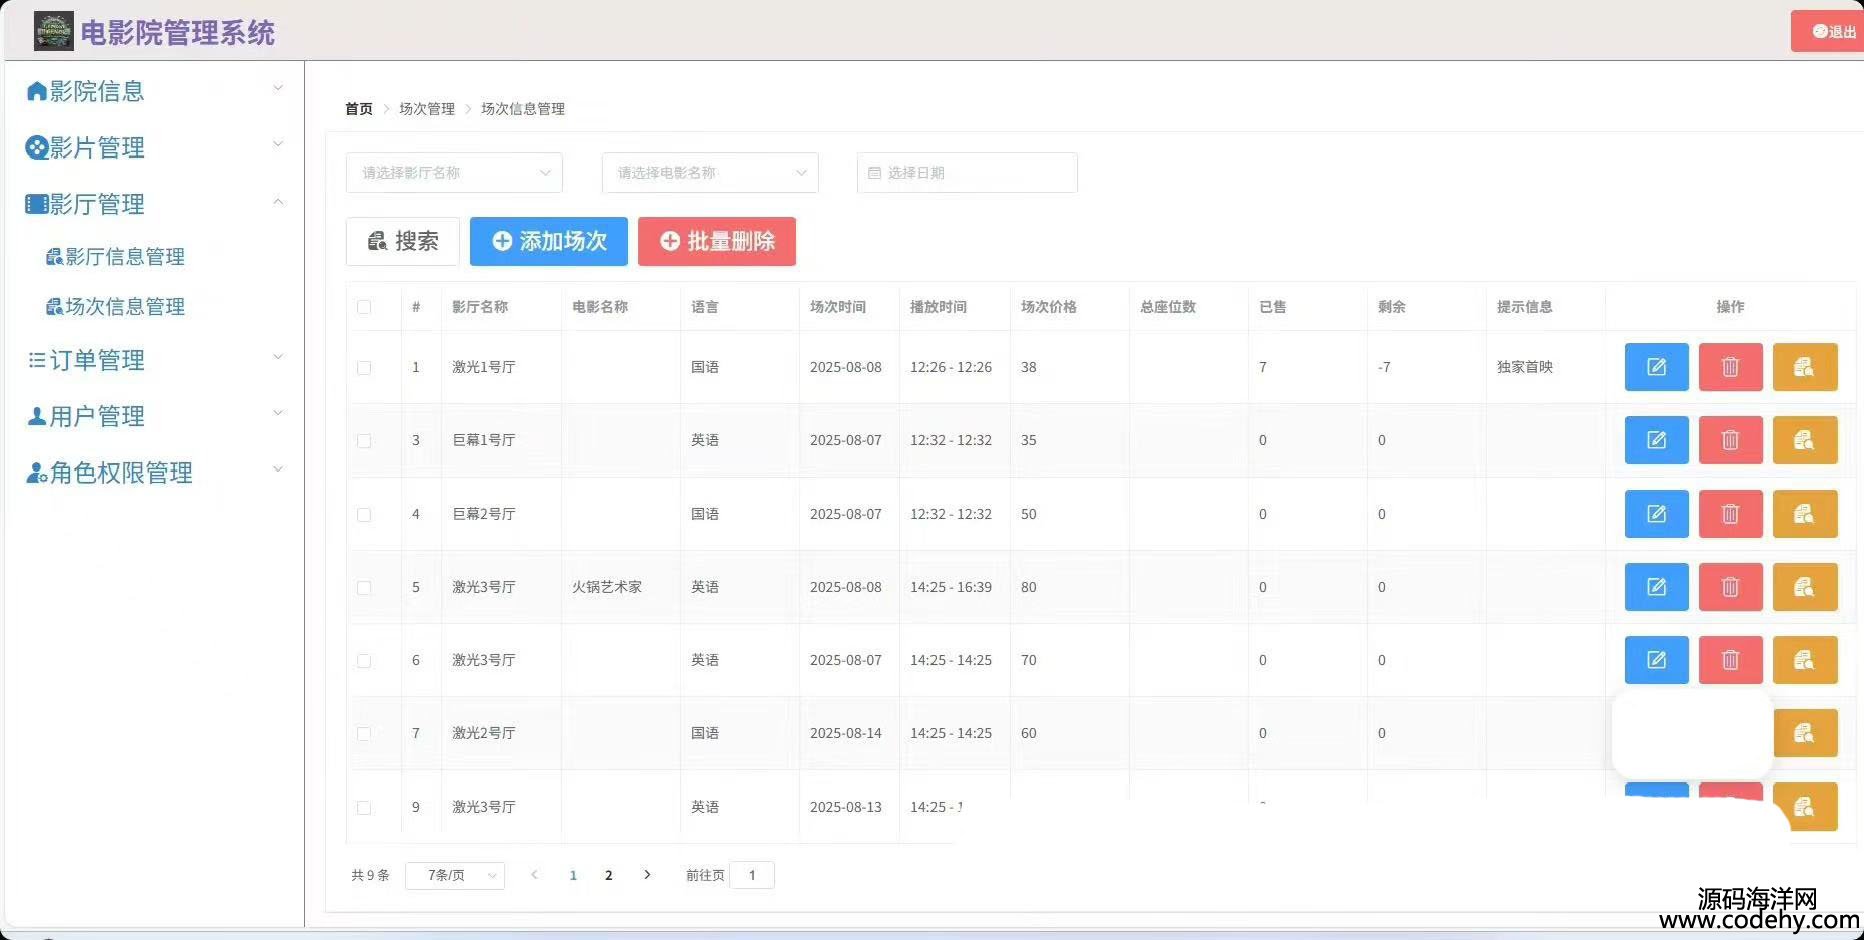The width and height of the screenshot is (1864, 940).
Task: Go to page 2 in pagination
Action: (x=608, y=876)
